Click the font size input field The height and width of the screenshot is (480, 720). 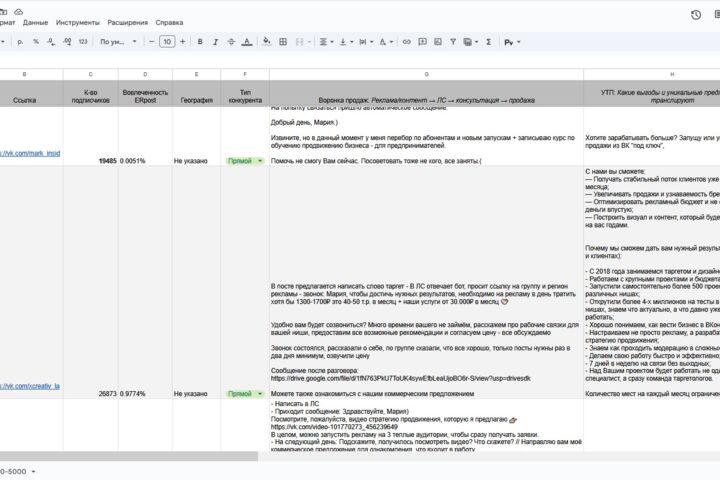pyautogui.click(x=167, y=42)
